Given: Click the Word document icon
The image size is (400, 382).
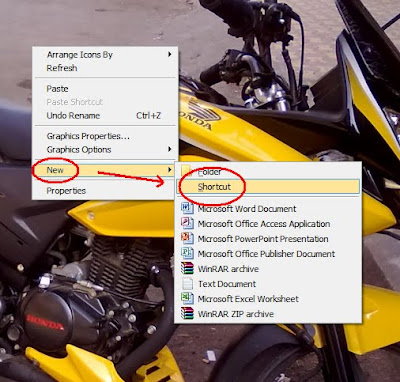Looking at the screenshot, I should 187,208.
